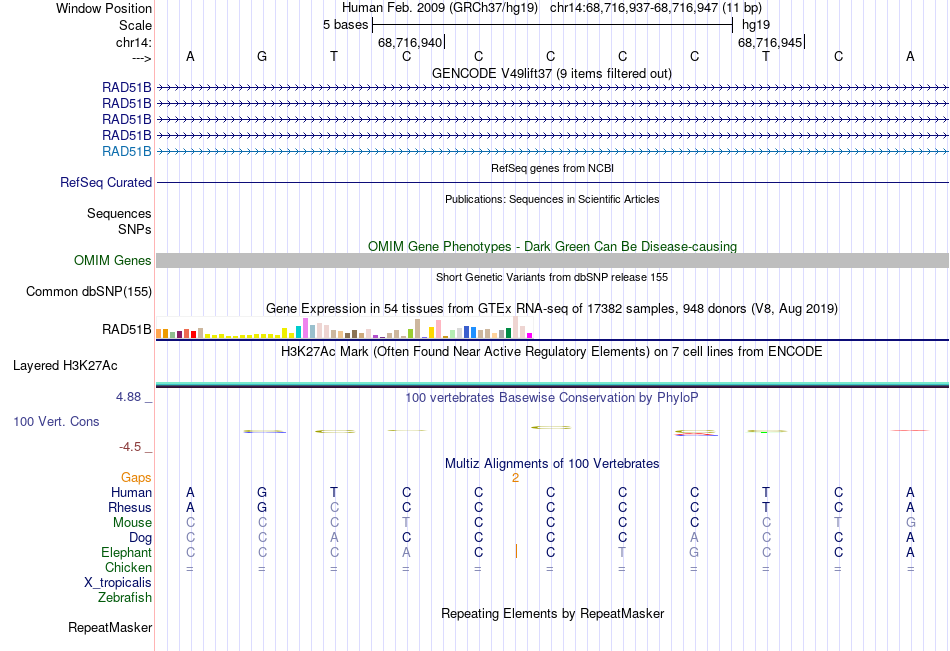Image resolution: width=950 pixels, height=651 pixels.
Task: Click the 68,716,945 coordinate marker
Action: (x=769, y=42)
